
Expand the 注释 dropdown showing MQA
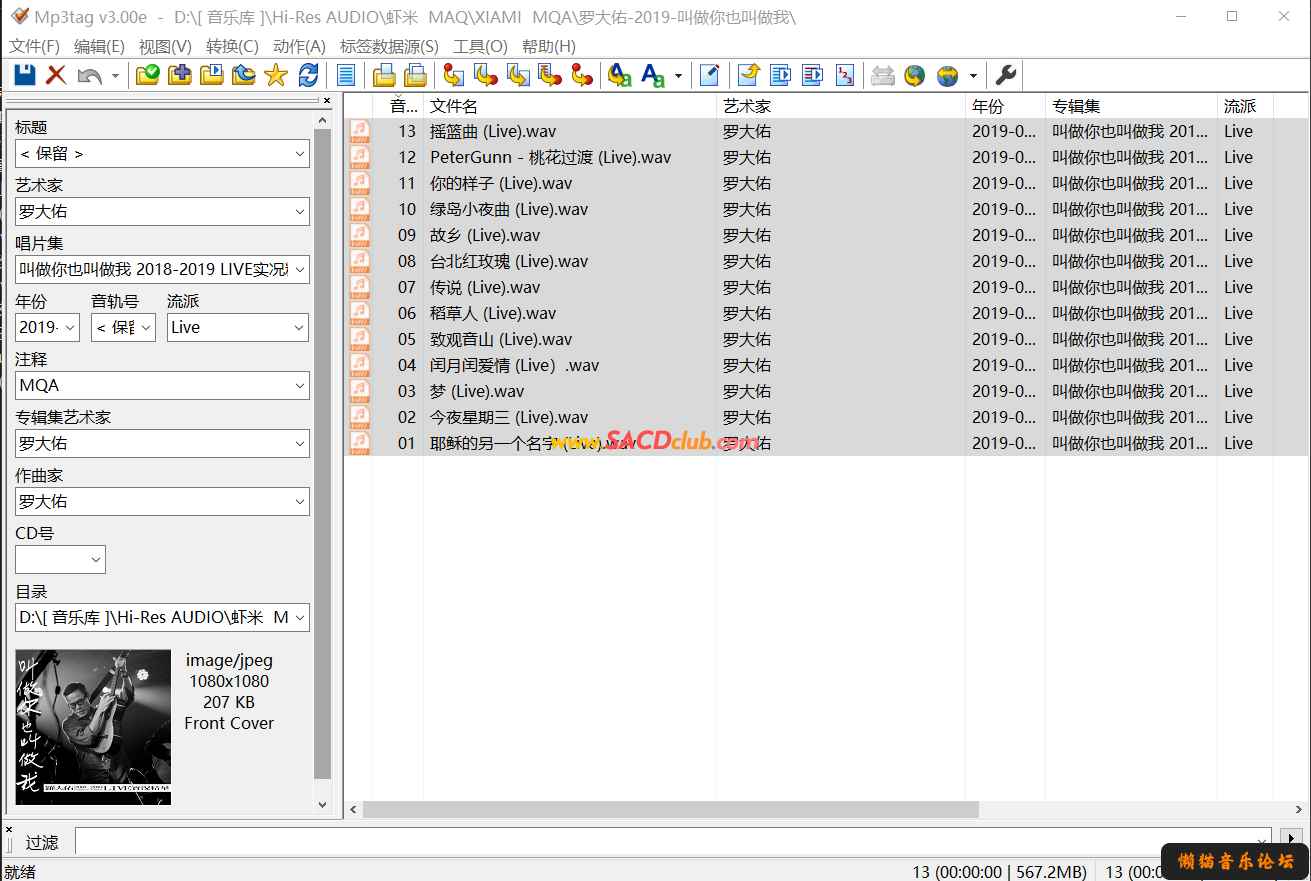click(x=299, y=386)
